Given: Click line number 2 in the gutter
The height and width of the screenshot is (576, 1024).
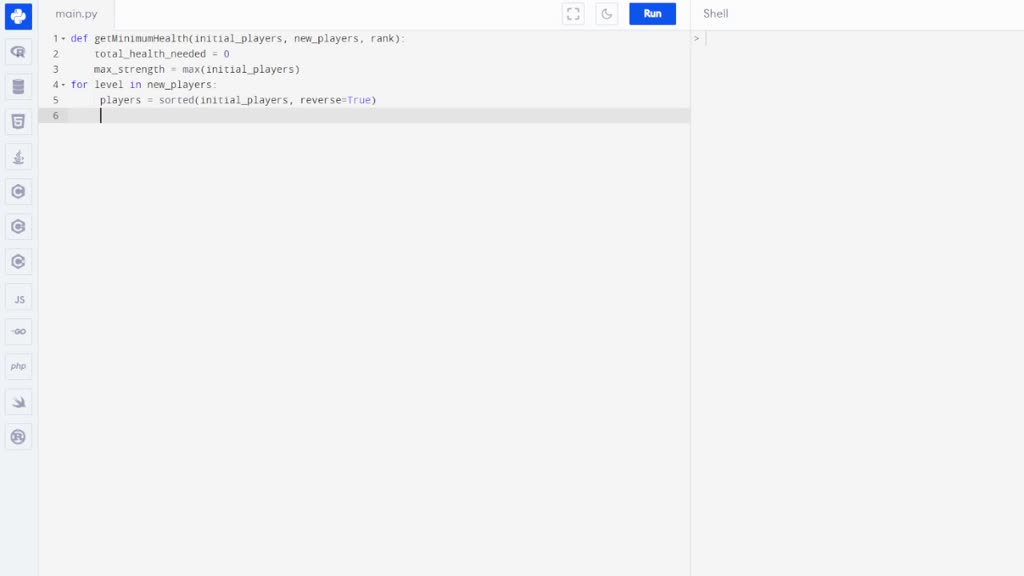Looking at the screenshot, I should click(x=56, y=54).
